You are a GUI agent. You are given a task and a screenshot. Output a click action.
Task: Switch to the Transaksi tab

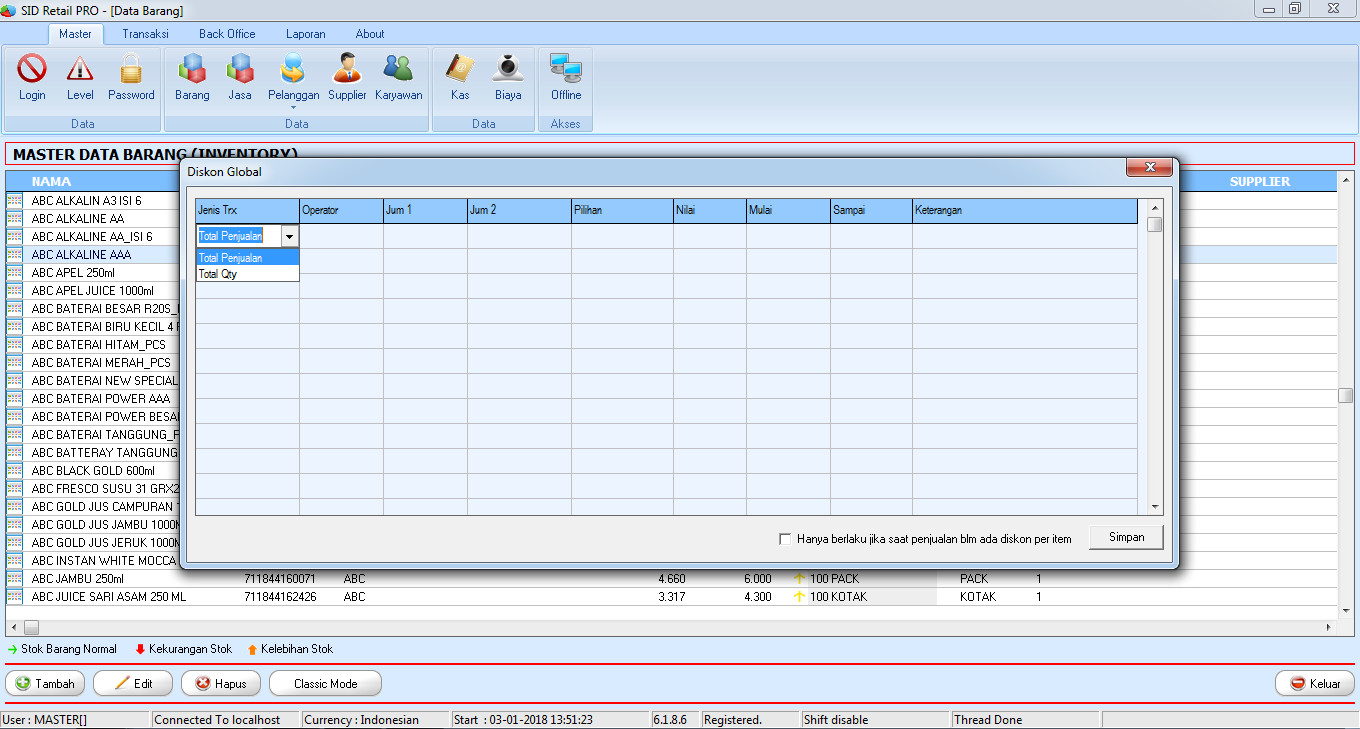145,33
